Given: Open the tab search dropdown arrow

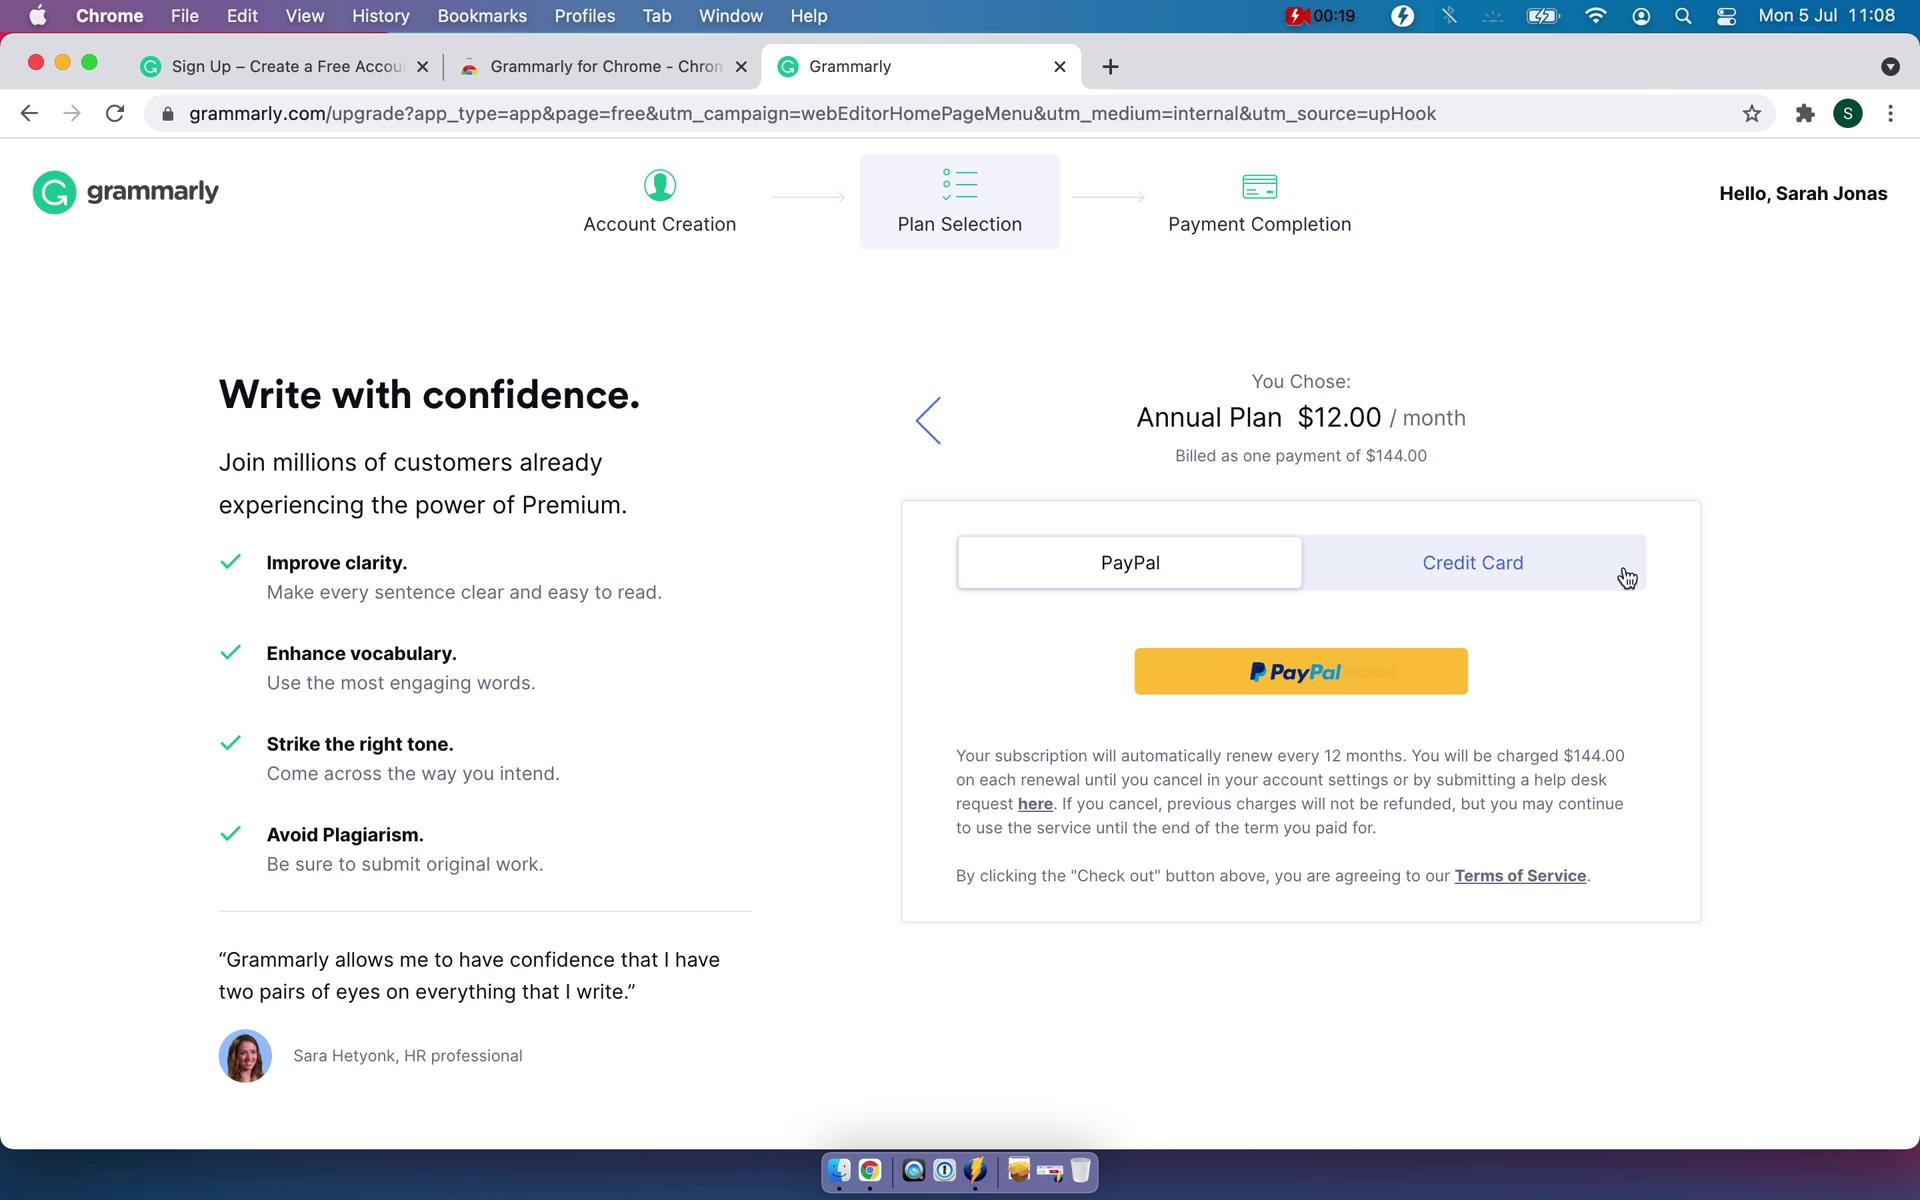Looking at the screenshot, I should pos(1890,67).
